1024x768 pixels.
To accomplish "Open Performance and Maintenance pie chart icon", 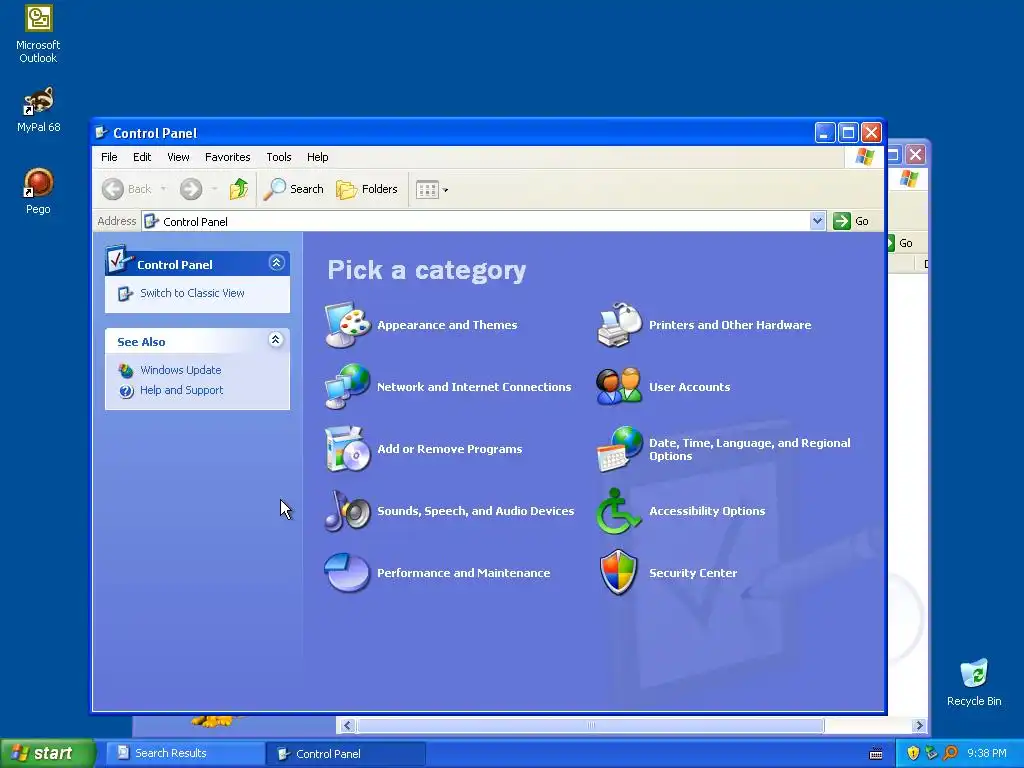I will (348, 573).
